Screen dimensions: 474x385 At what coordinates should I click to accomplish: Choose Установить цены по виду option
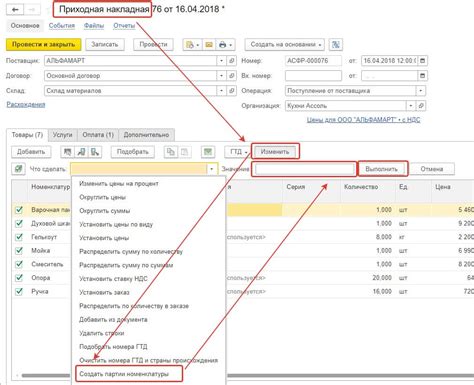[x=116, y=224]
